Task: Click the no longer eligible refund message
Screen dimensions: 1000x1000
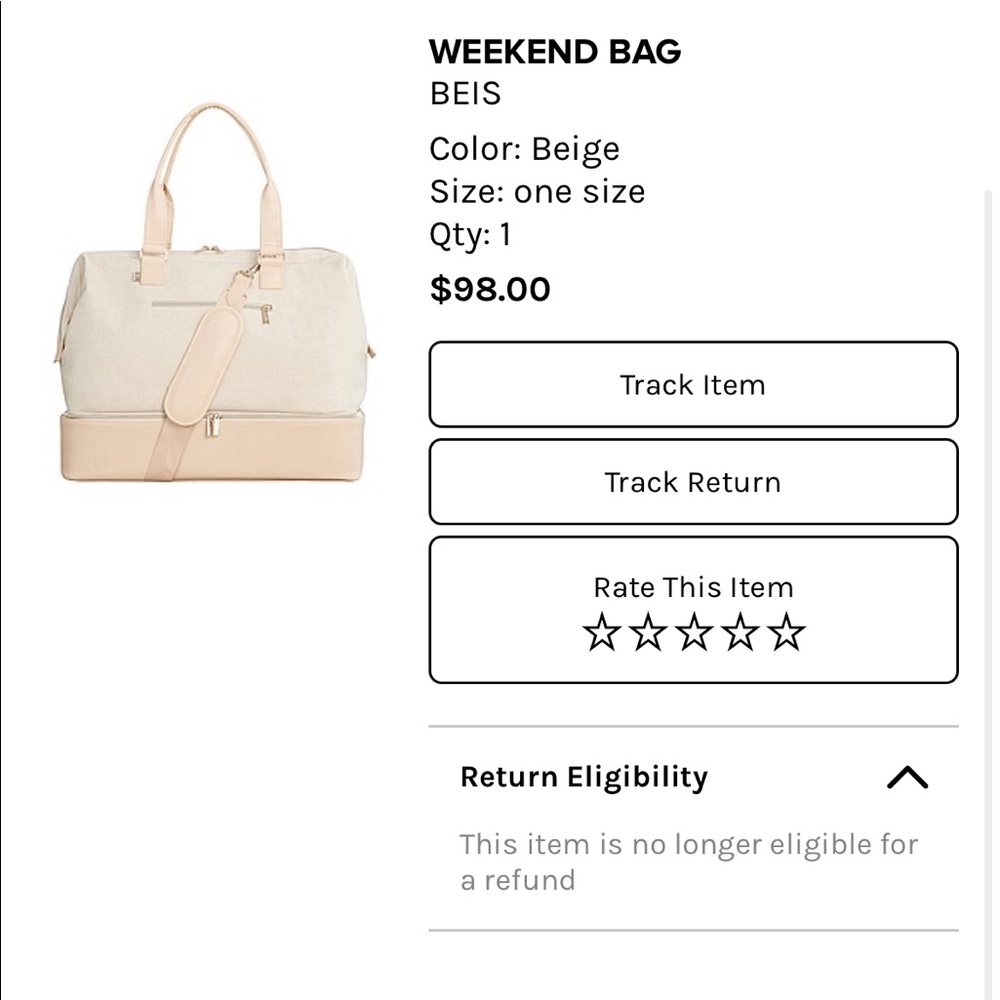Action: [688, 862]
